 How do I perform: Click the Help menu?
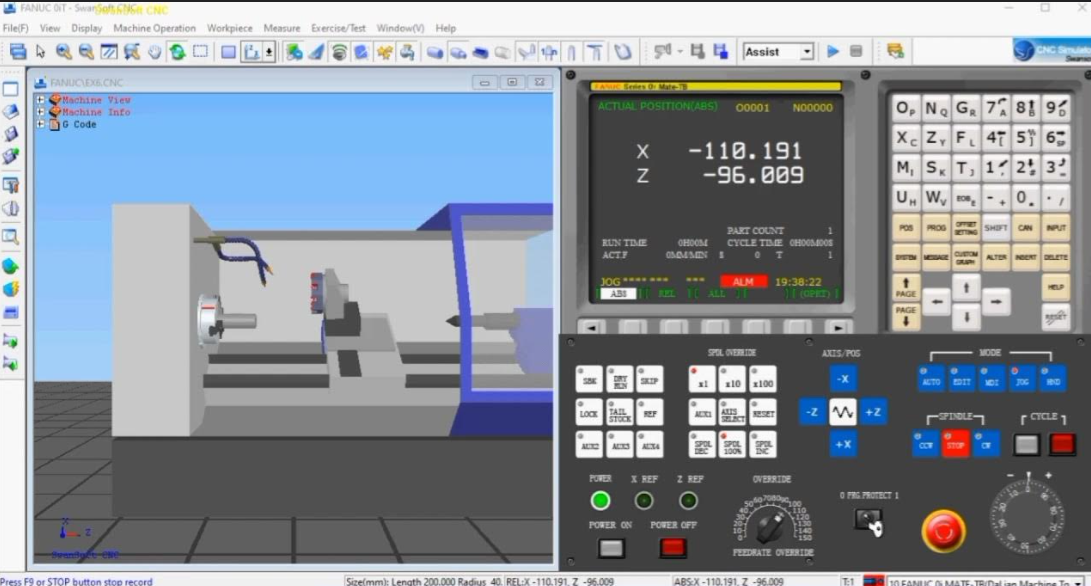pos(445,28)
